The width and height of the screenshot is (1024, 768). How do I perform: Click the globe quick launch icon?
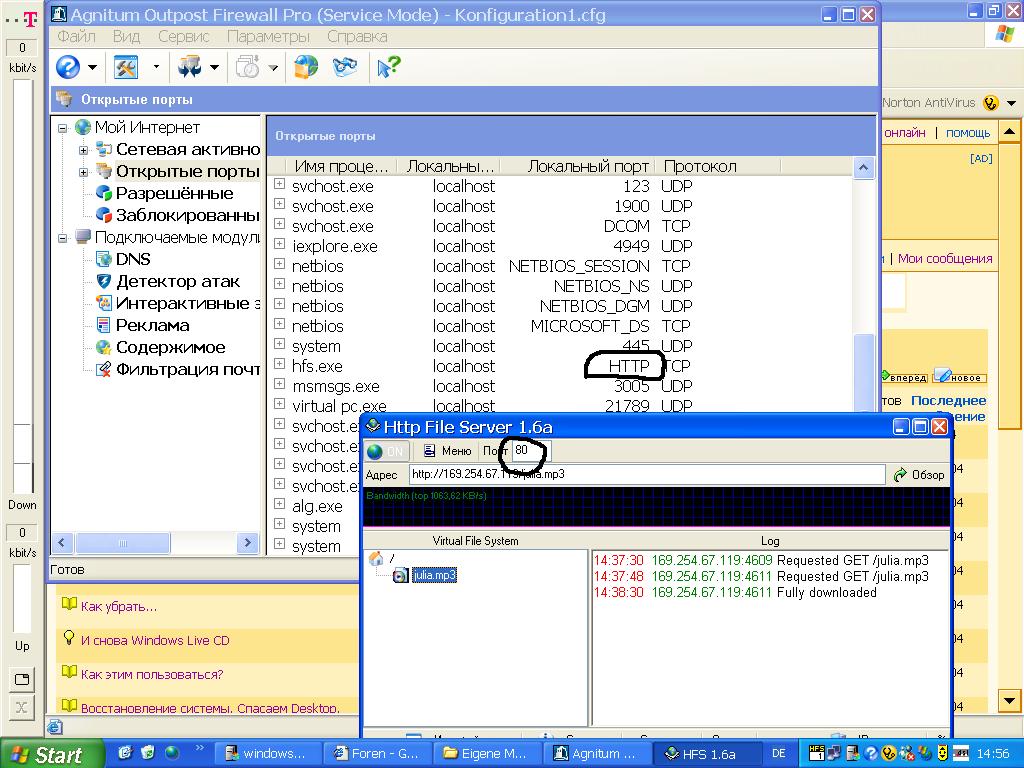point(172,753)
